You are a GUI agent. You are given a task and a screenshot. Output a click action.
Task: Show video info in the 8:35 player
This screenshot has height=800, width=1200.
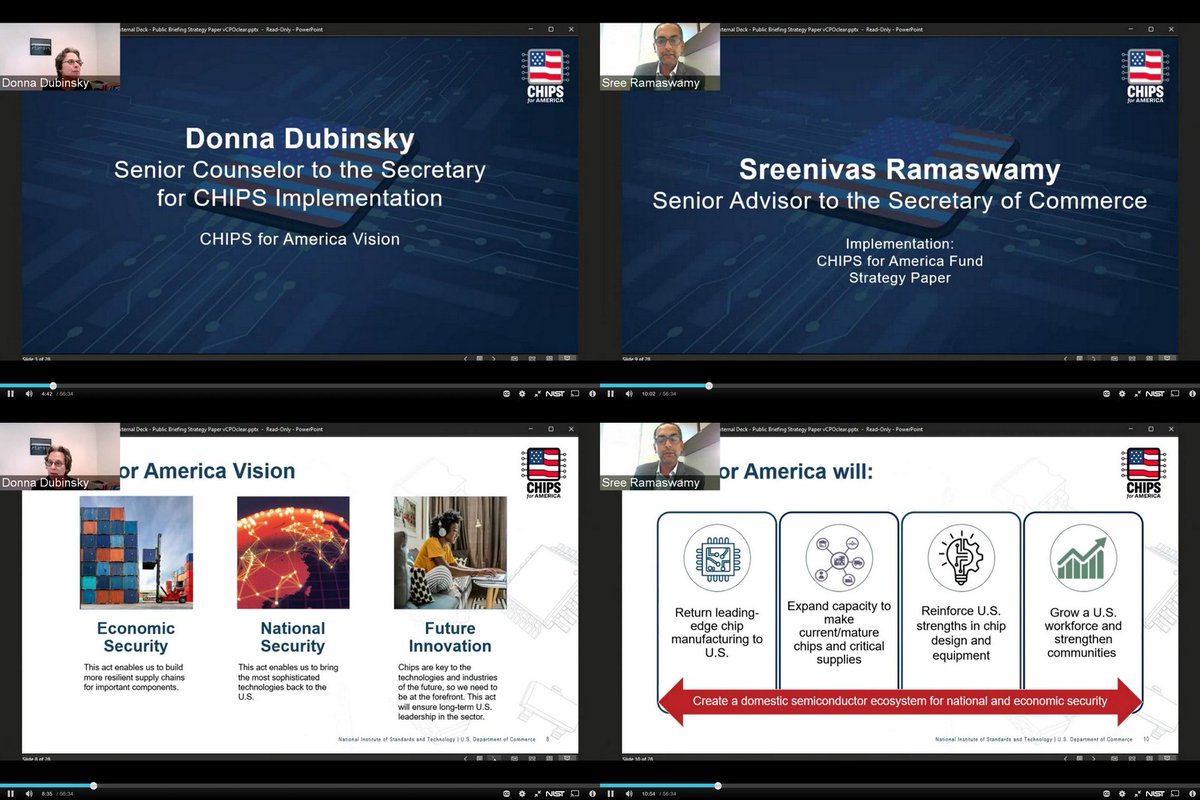click(592, 794)
